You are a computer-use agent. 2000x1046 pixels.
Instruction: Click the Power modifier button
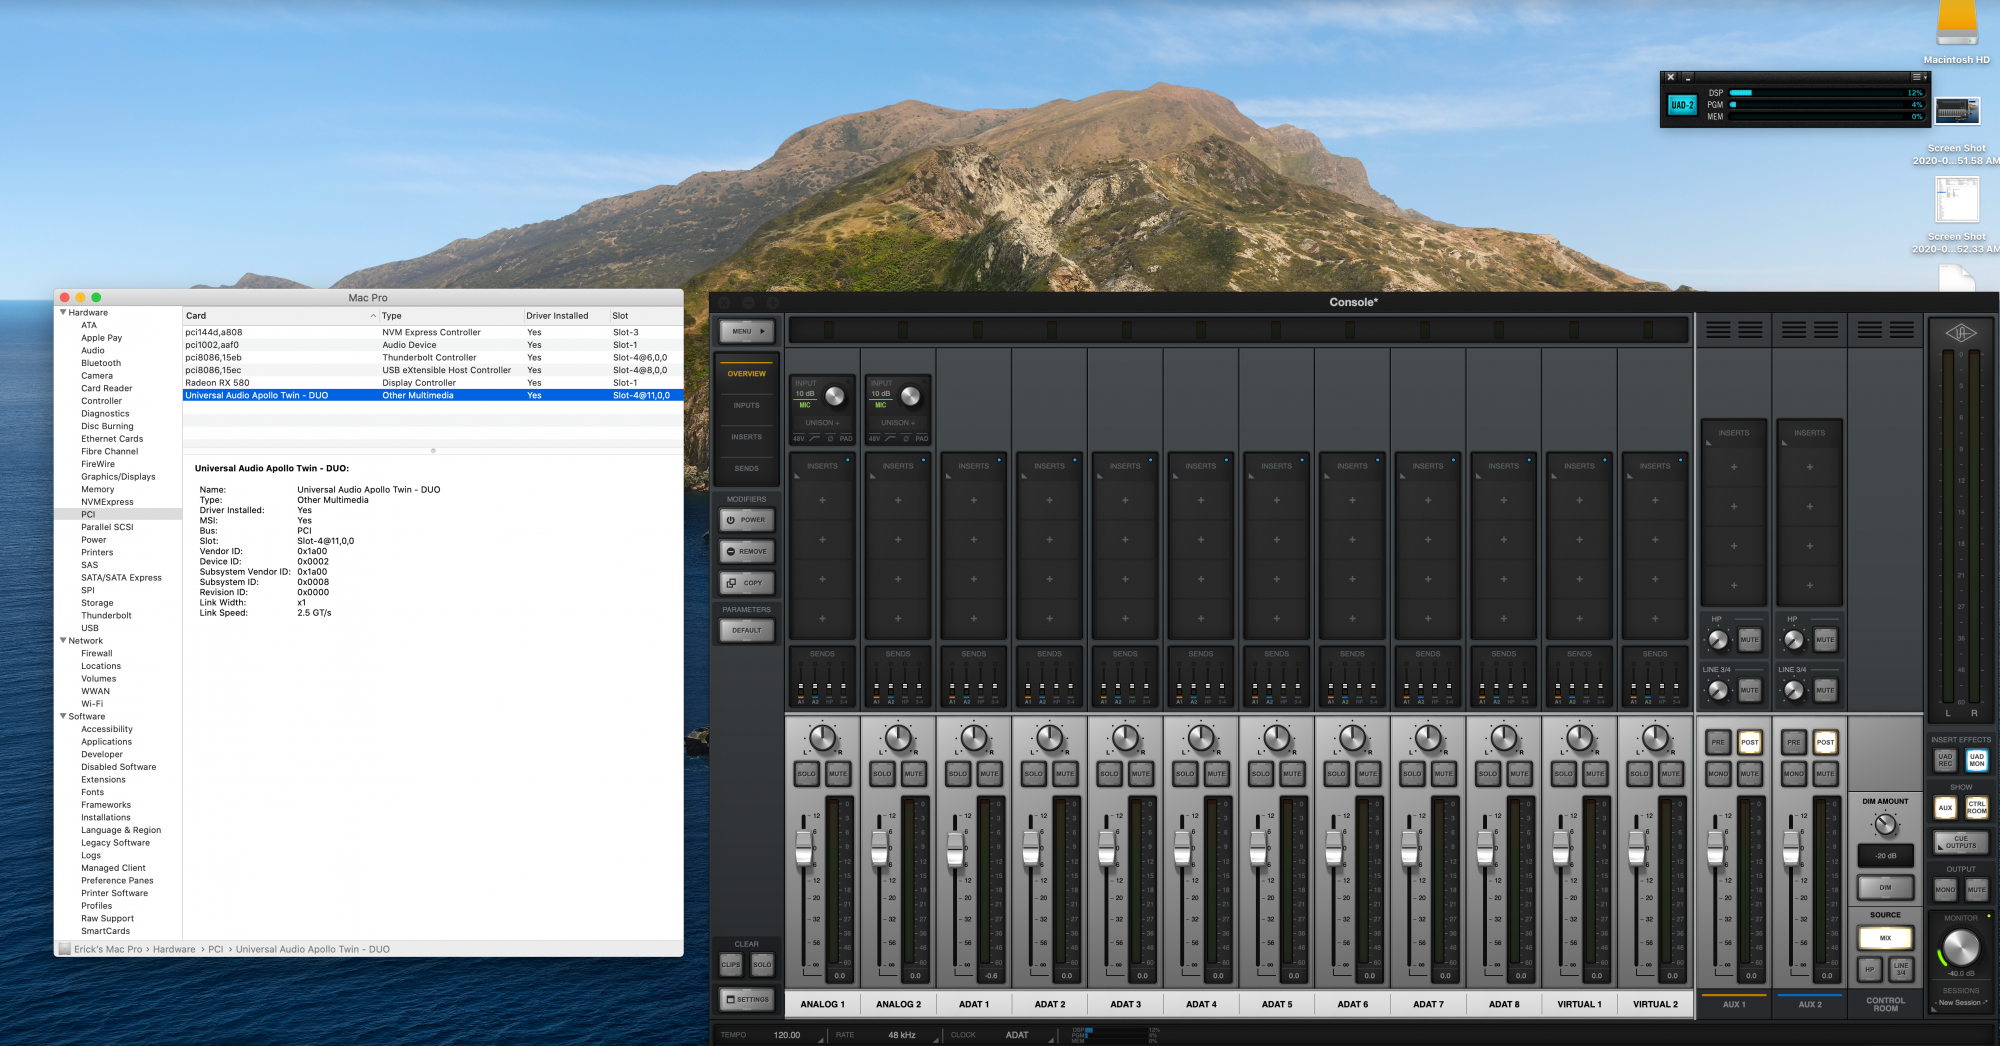pos(746,520)
